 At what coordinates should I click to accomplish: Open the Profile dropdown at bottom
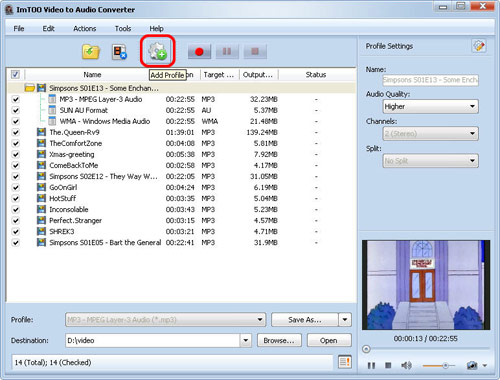click(x=165, y=320)
